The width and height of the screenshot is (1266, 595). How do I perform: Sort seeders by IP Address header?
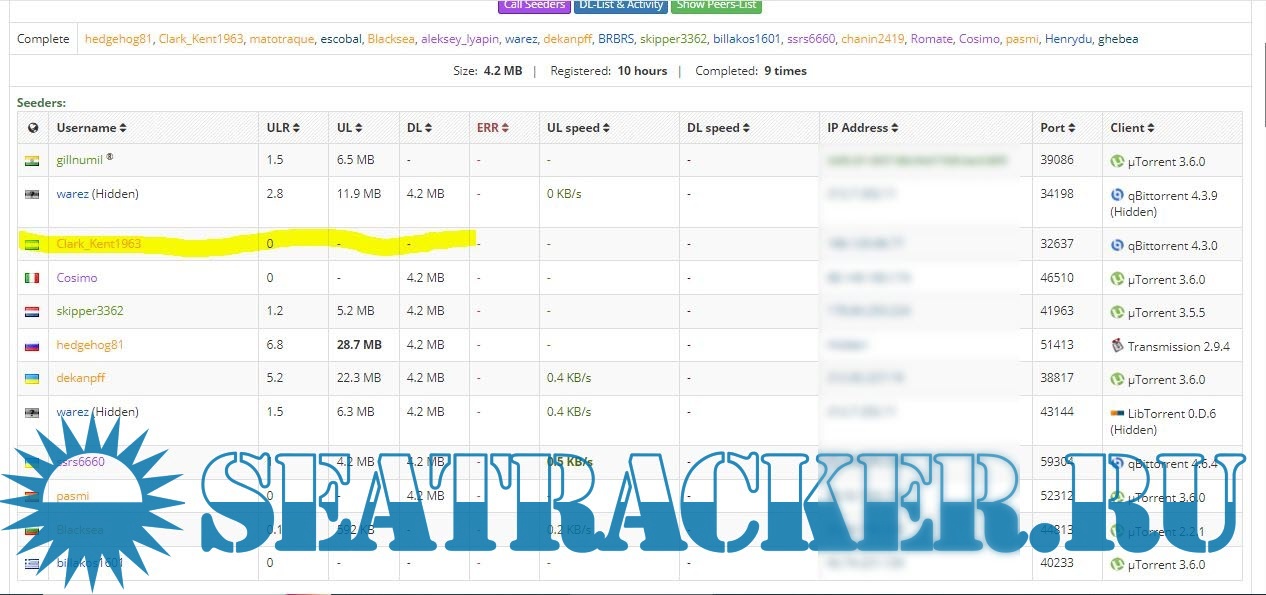coord(862,128)
